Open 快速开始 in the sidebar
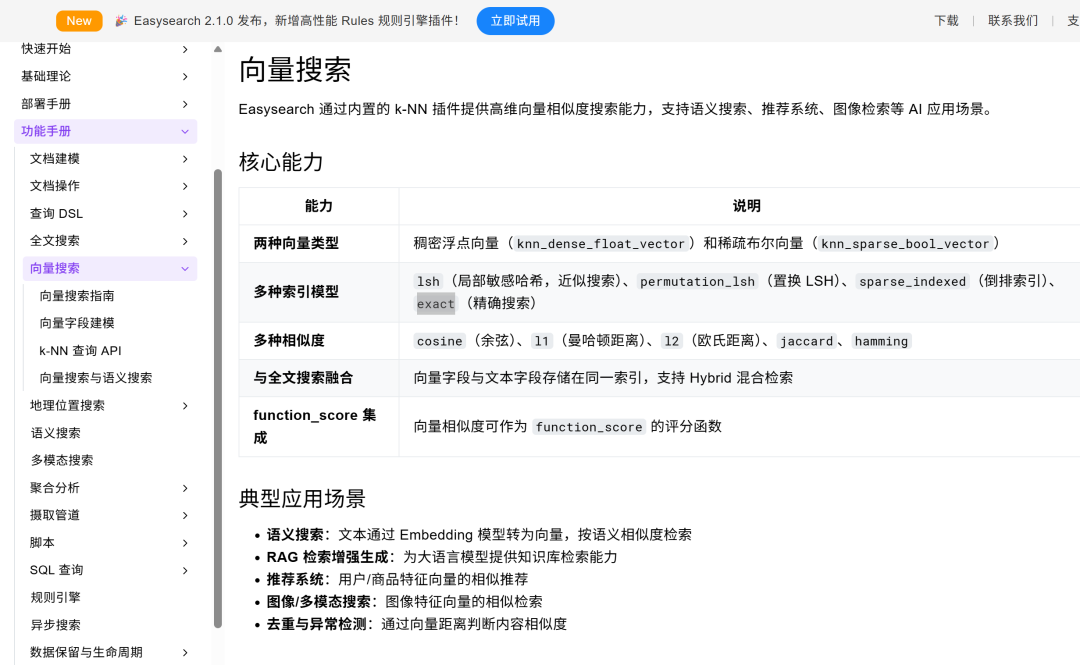Viewport: 1080px width, 665px height. (46, 49)
